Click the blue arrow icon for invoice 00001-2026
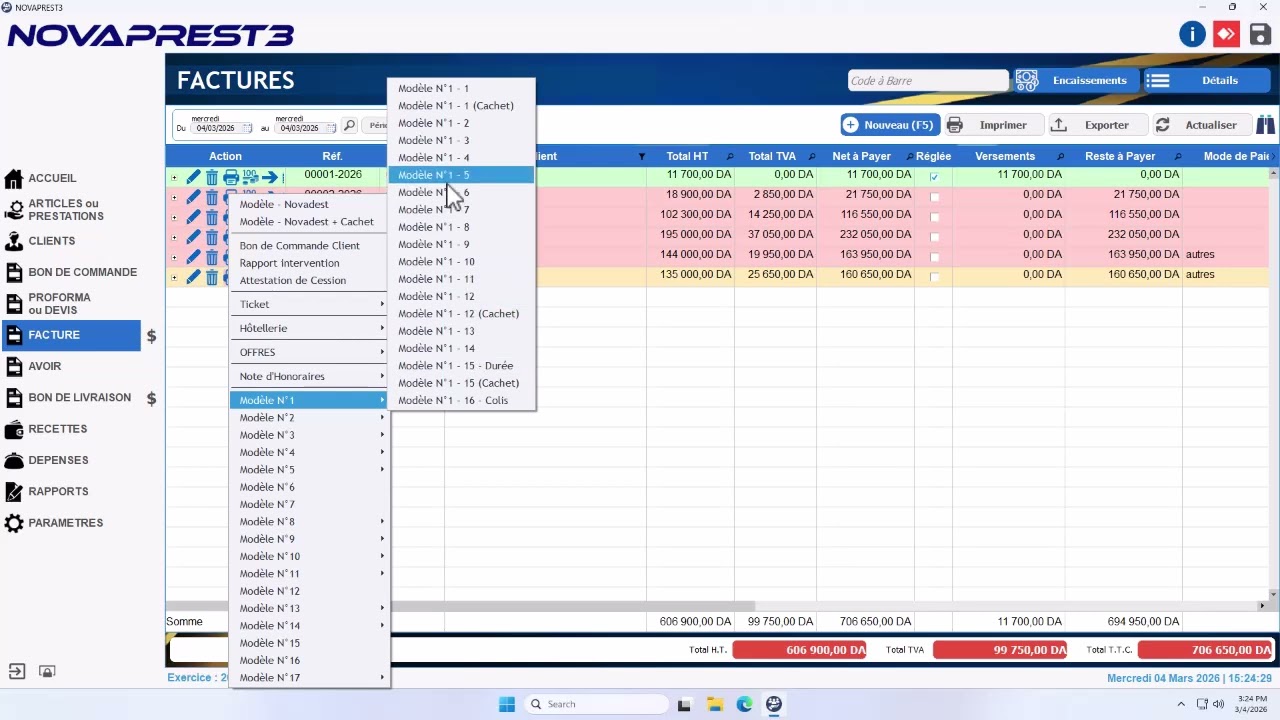Screen dimensions: 1280x720 (x=270, y=177)
